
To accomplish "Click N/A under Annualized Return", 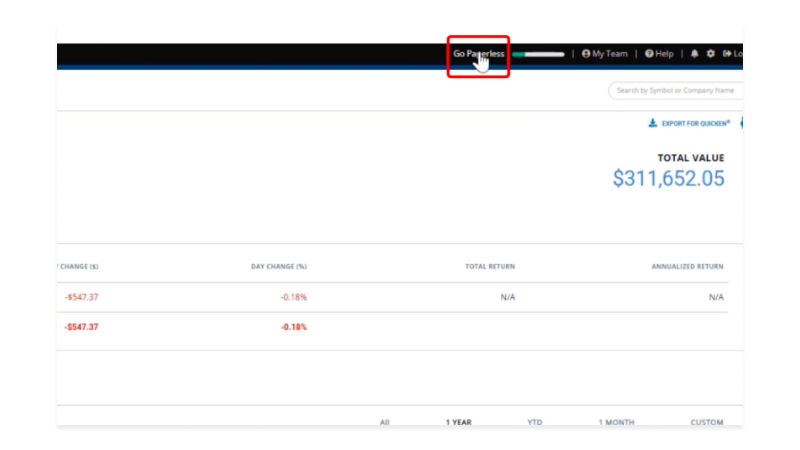I will click(x=716, y=297).
